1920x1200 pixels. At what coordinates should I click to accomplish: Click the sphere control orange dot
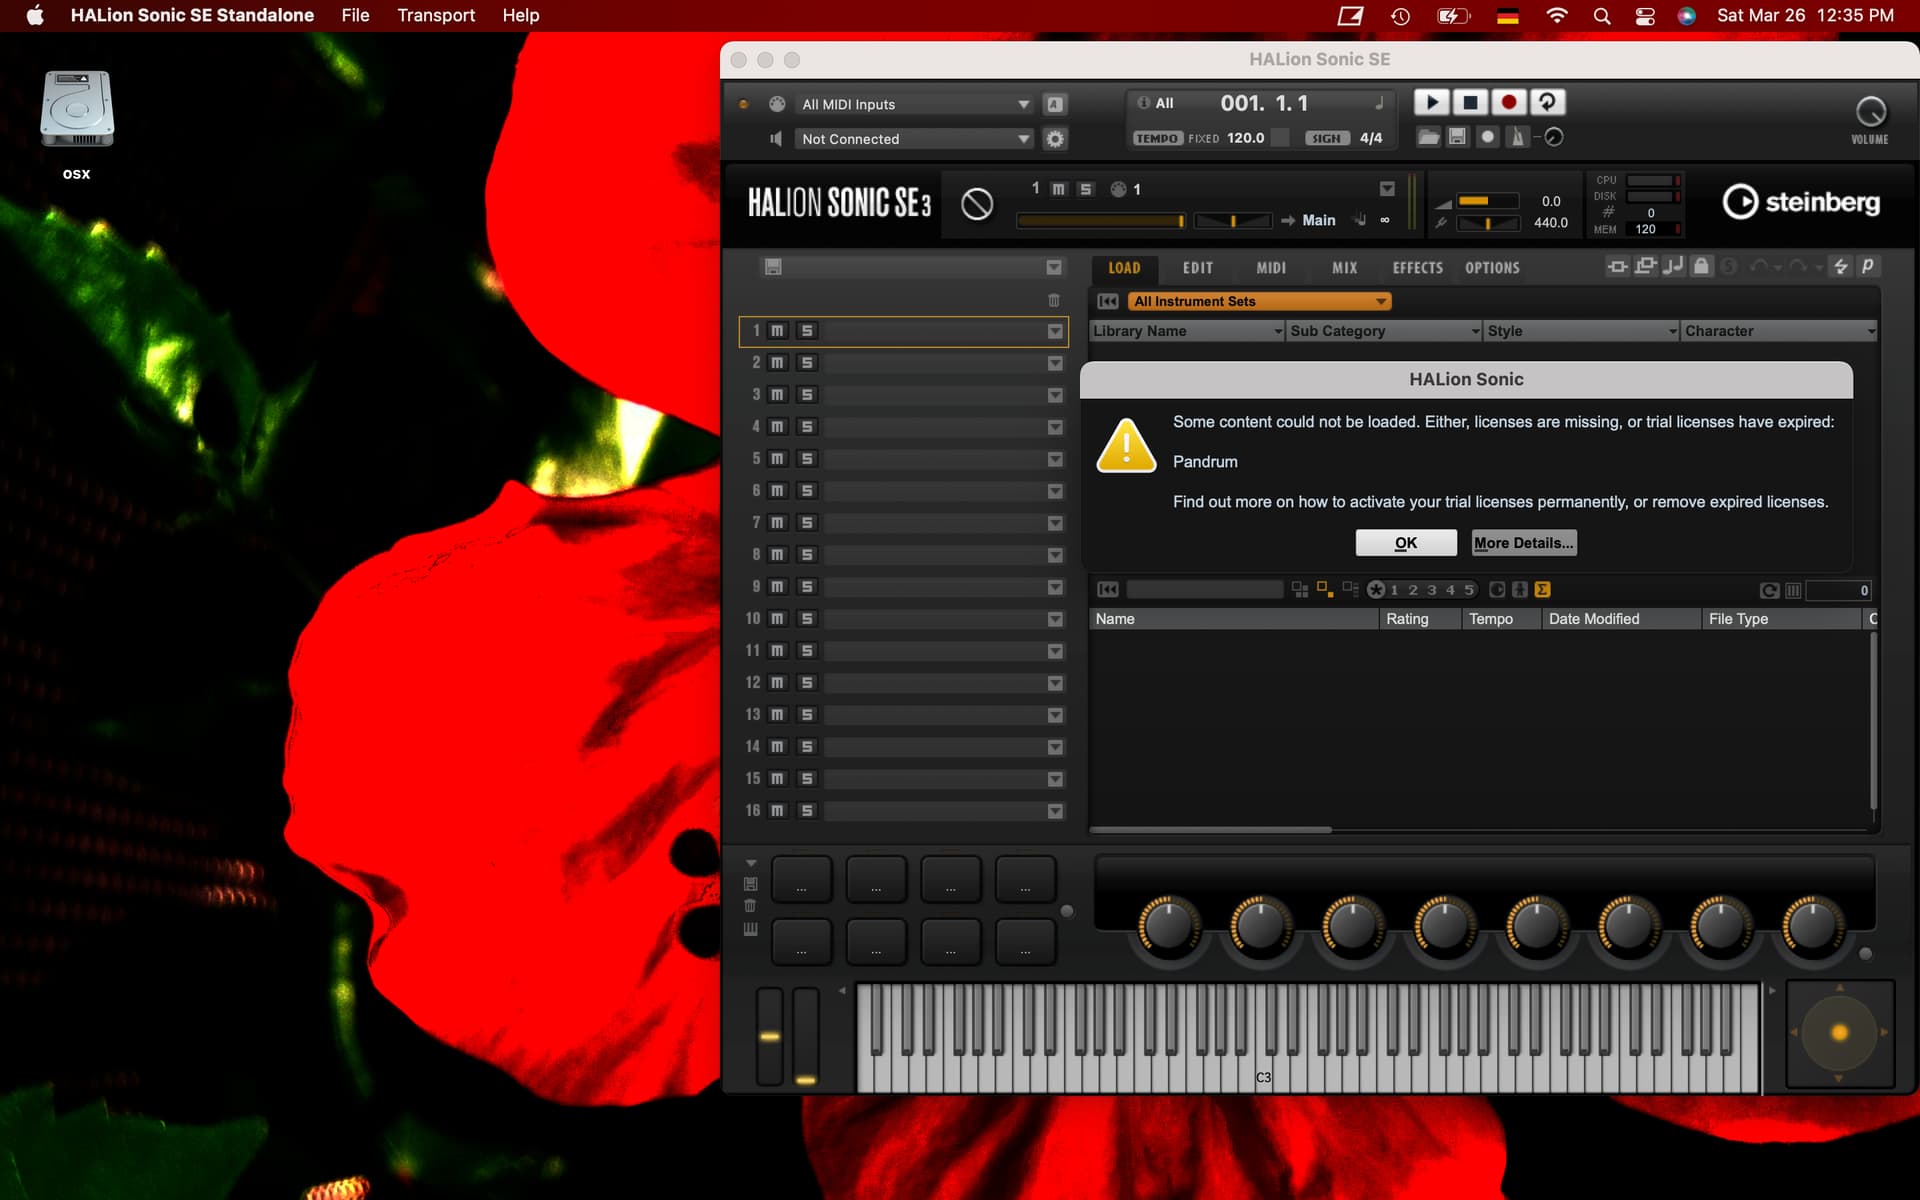tap(1839, 1033)
